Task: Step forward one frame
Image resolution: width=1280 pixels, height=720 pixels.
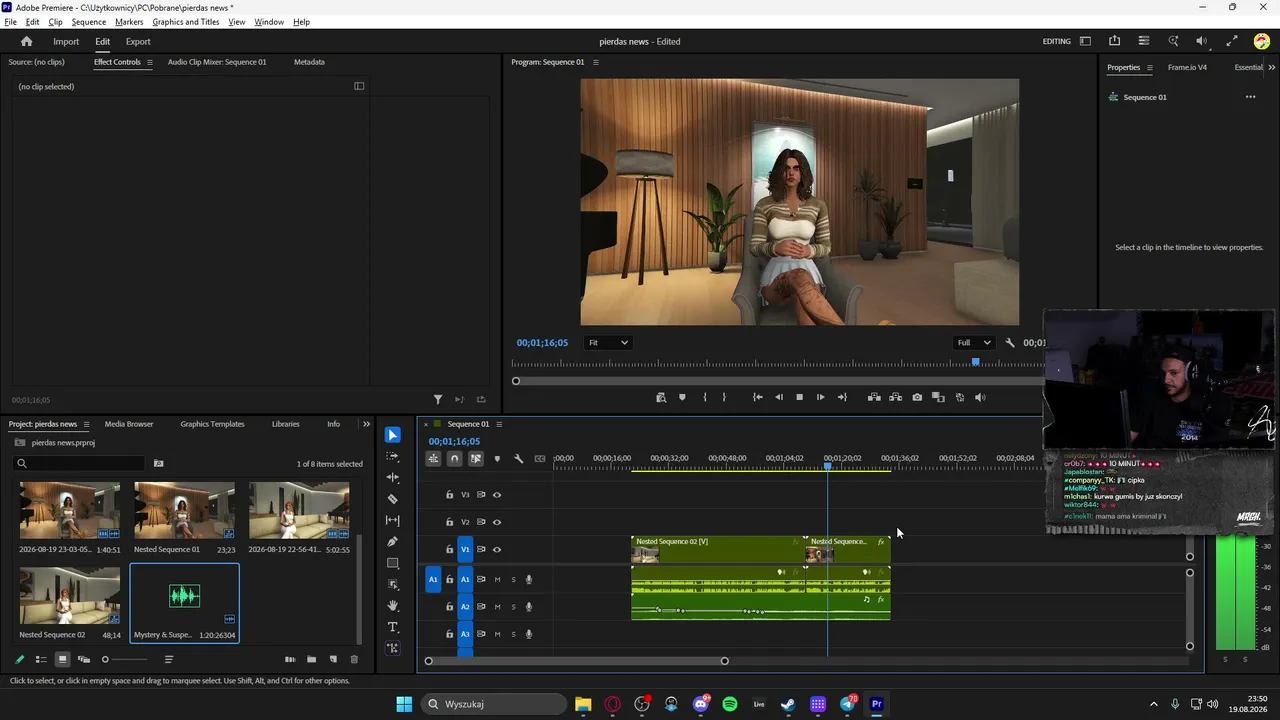Action: [820, 397]
